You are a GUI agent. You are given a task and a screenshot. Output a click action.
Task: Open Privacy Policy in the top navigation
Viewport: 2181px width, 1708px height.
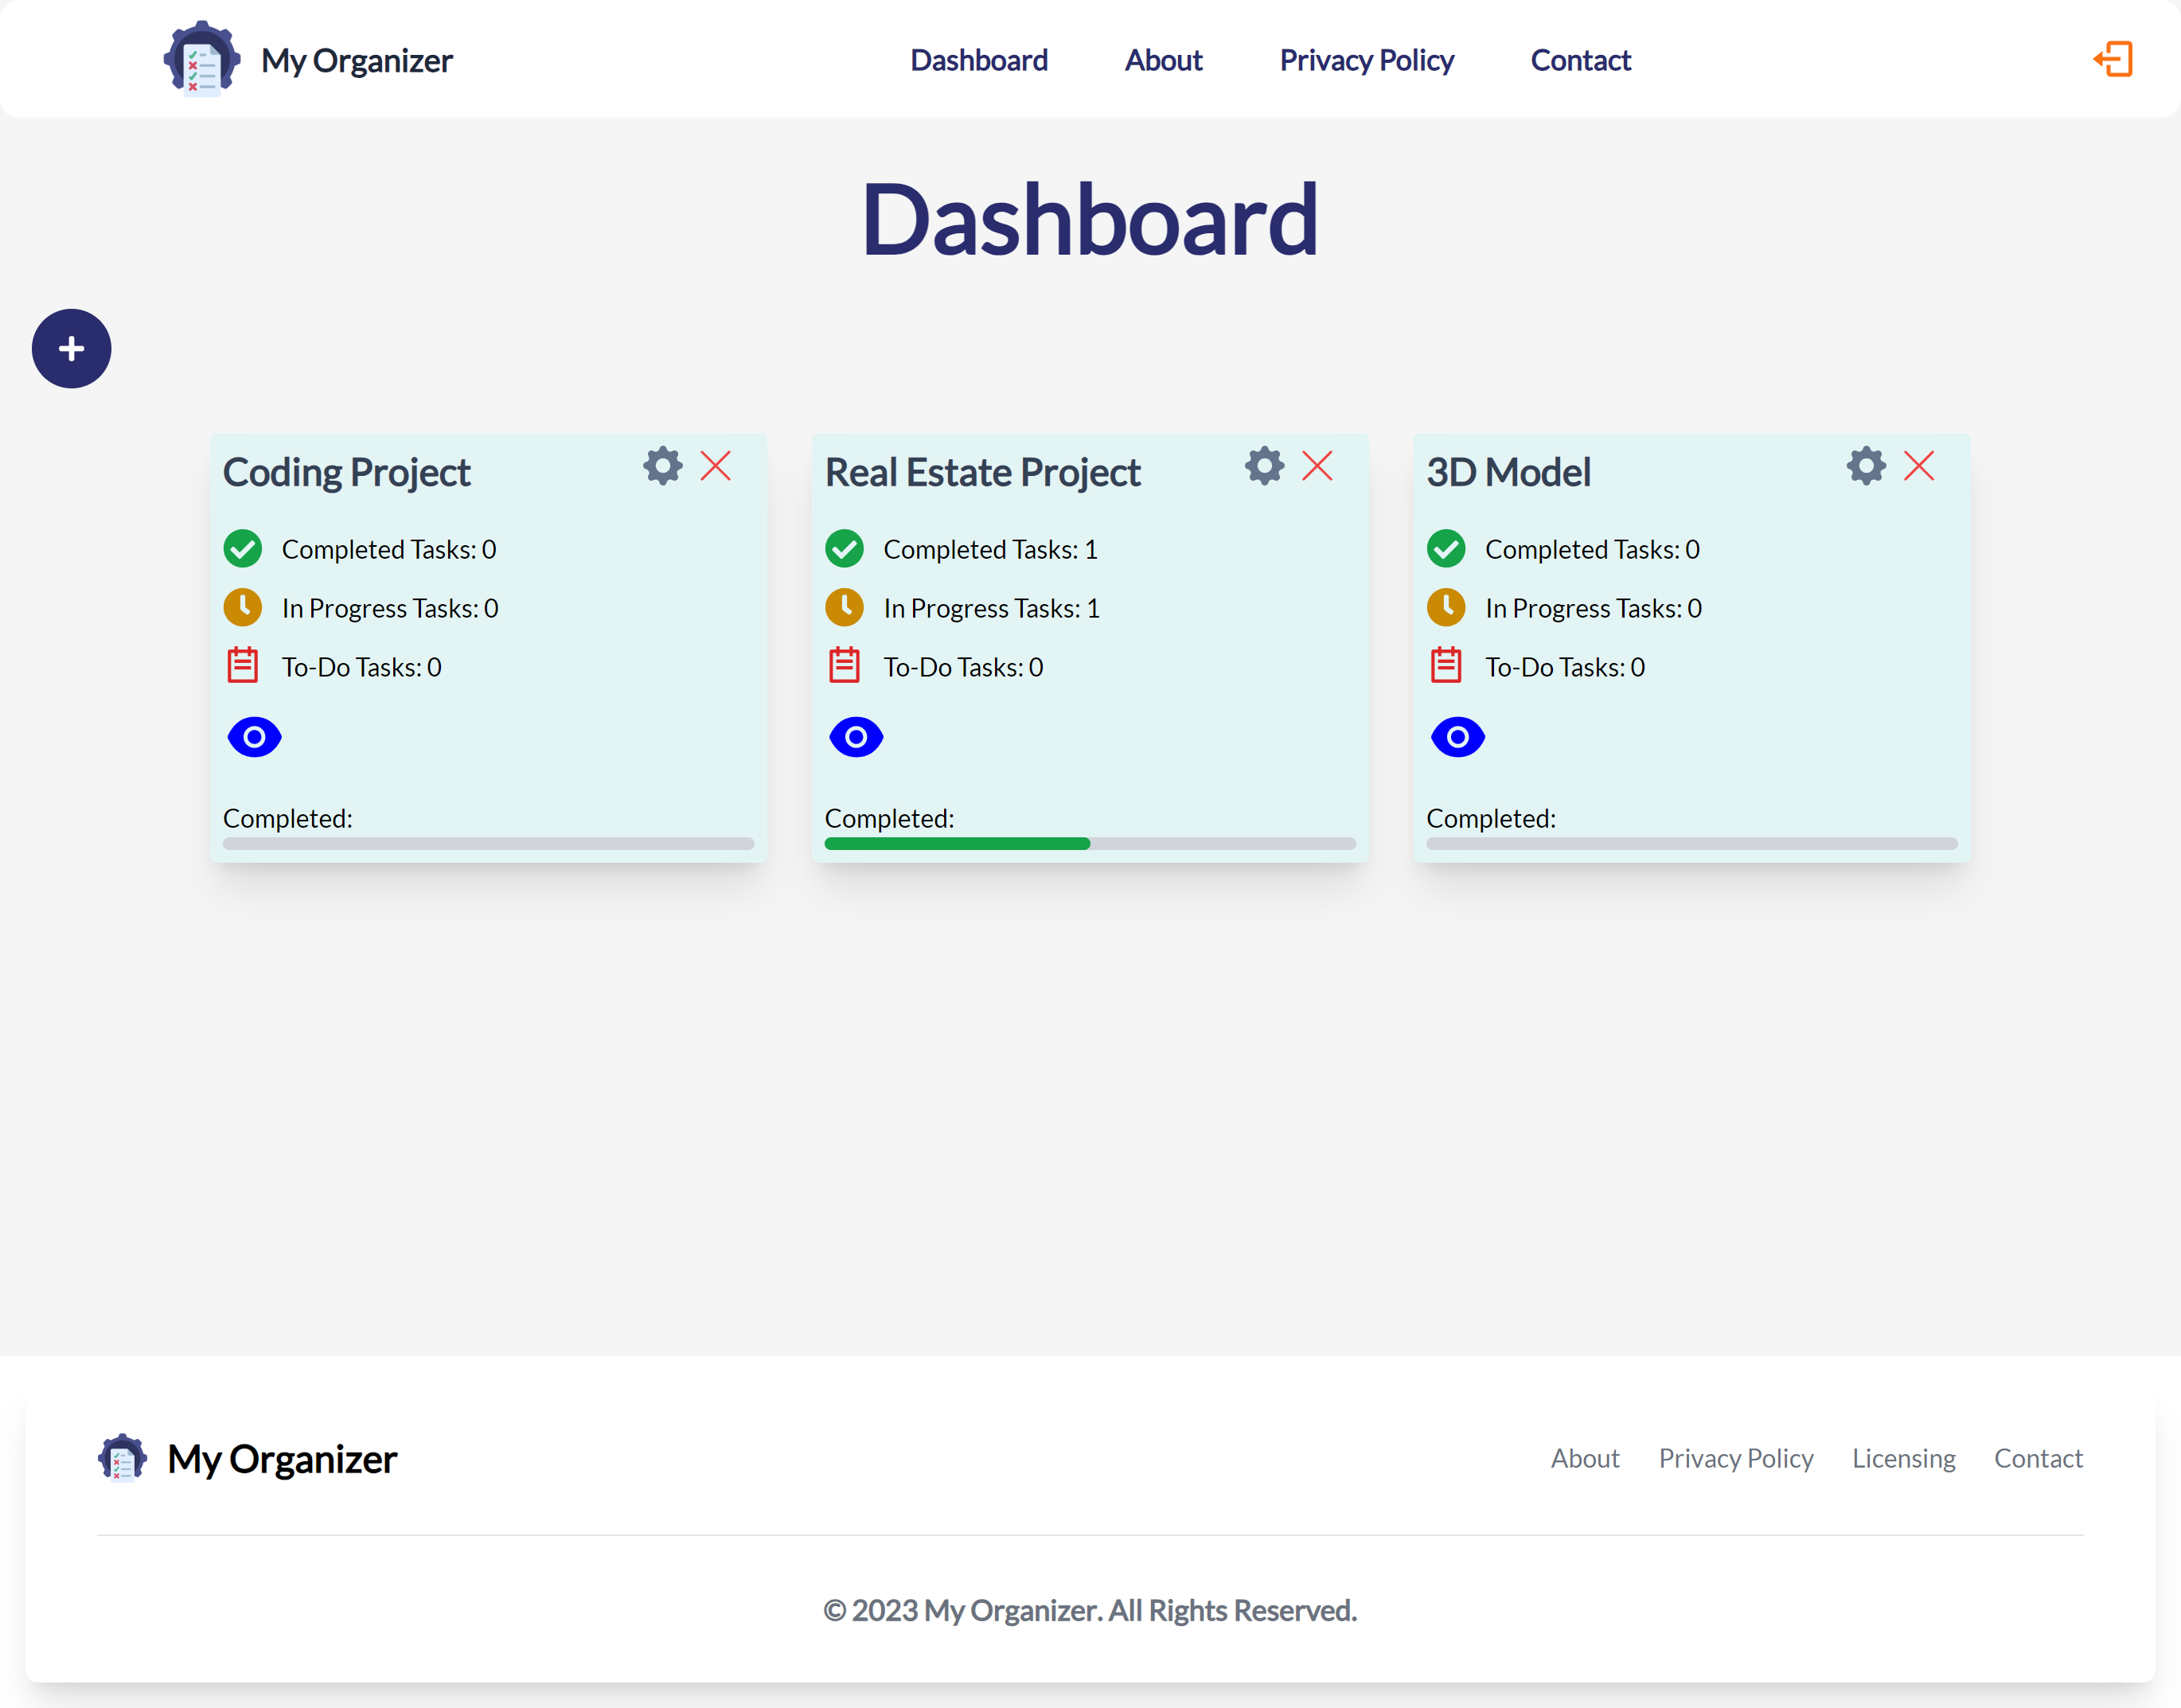click(1367, 60)
